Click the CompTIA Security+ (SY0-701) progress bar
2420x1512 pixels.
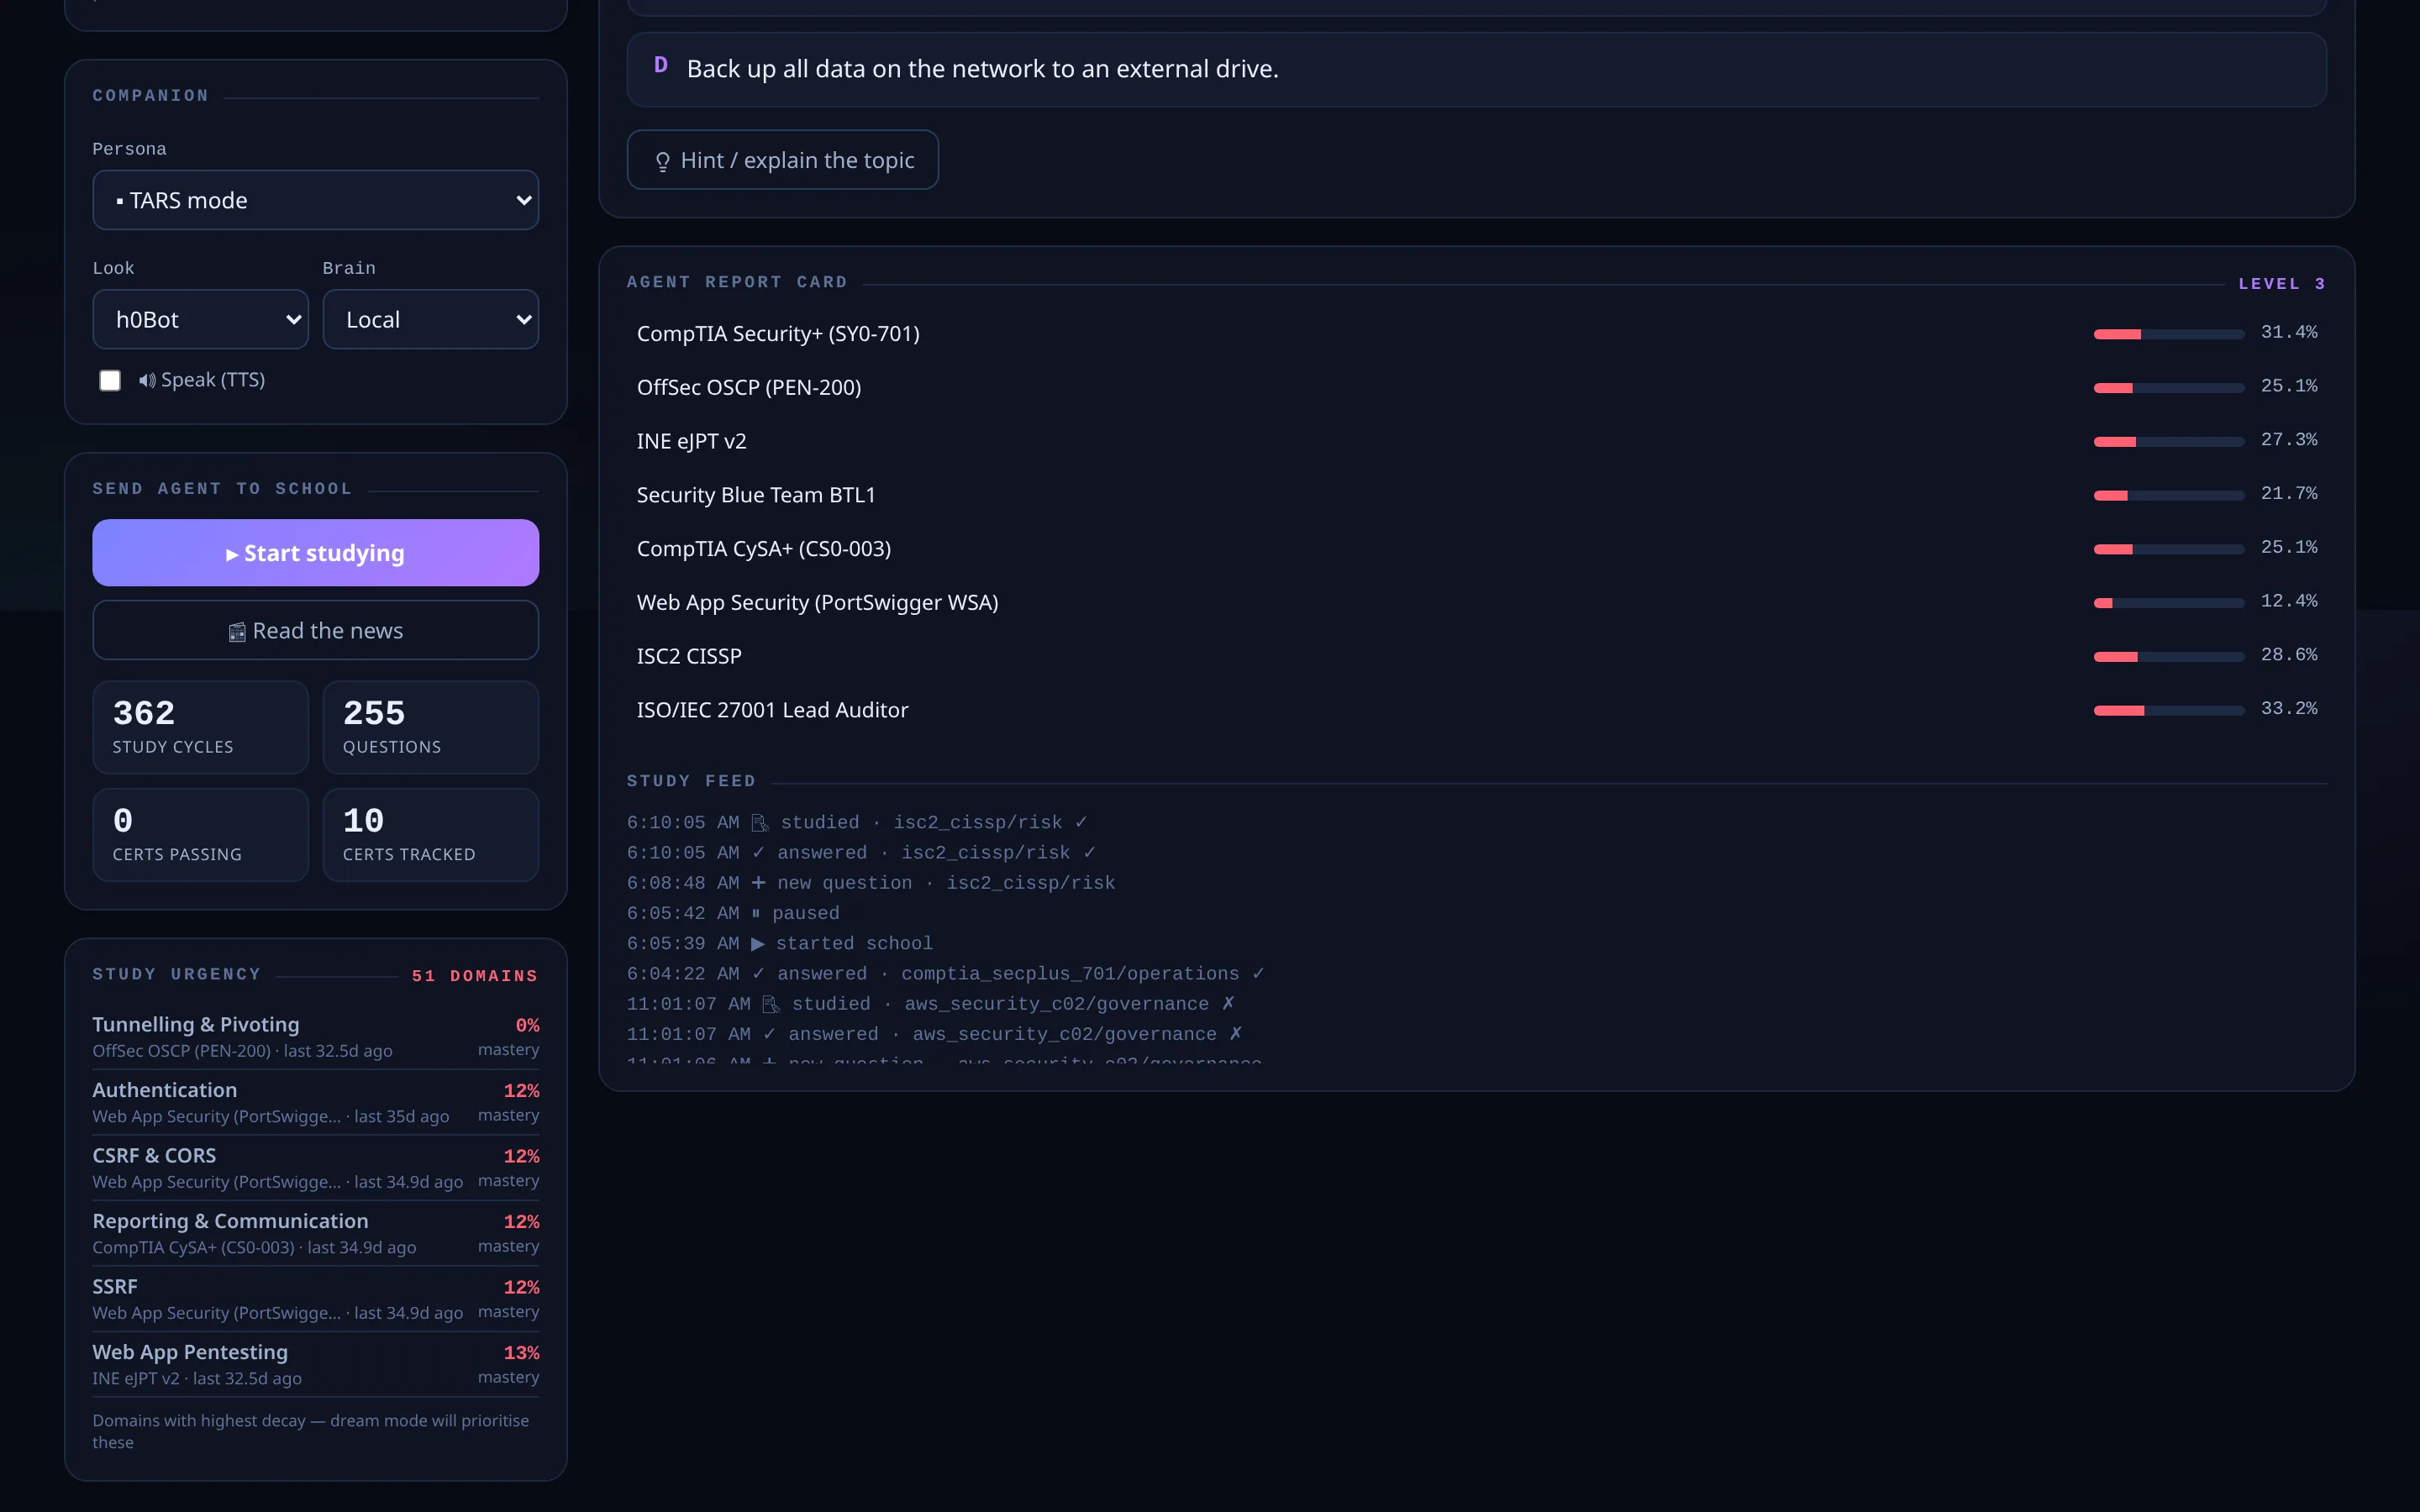(x=2169, y=334)
